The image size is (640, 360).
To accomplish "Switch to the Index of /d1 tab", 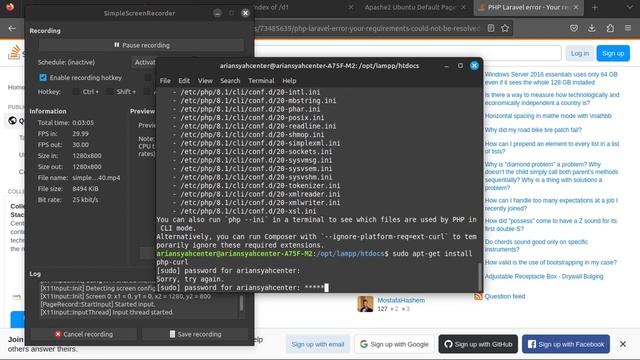I will (x=302, y=7).
